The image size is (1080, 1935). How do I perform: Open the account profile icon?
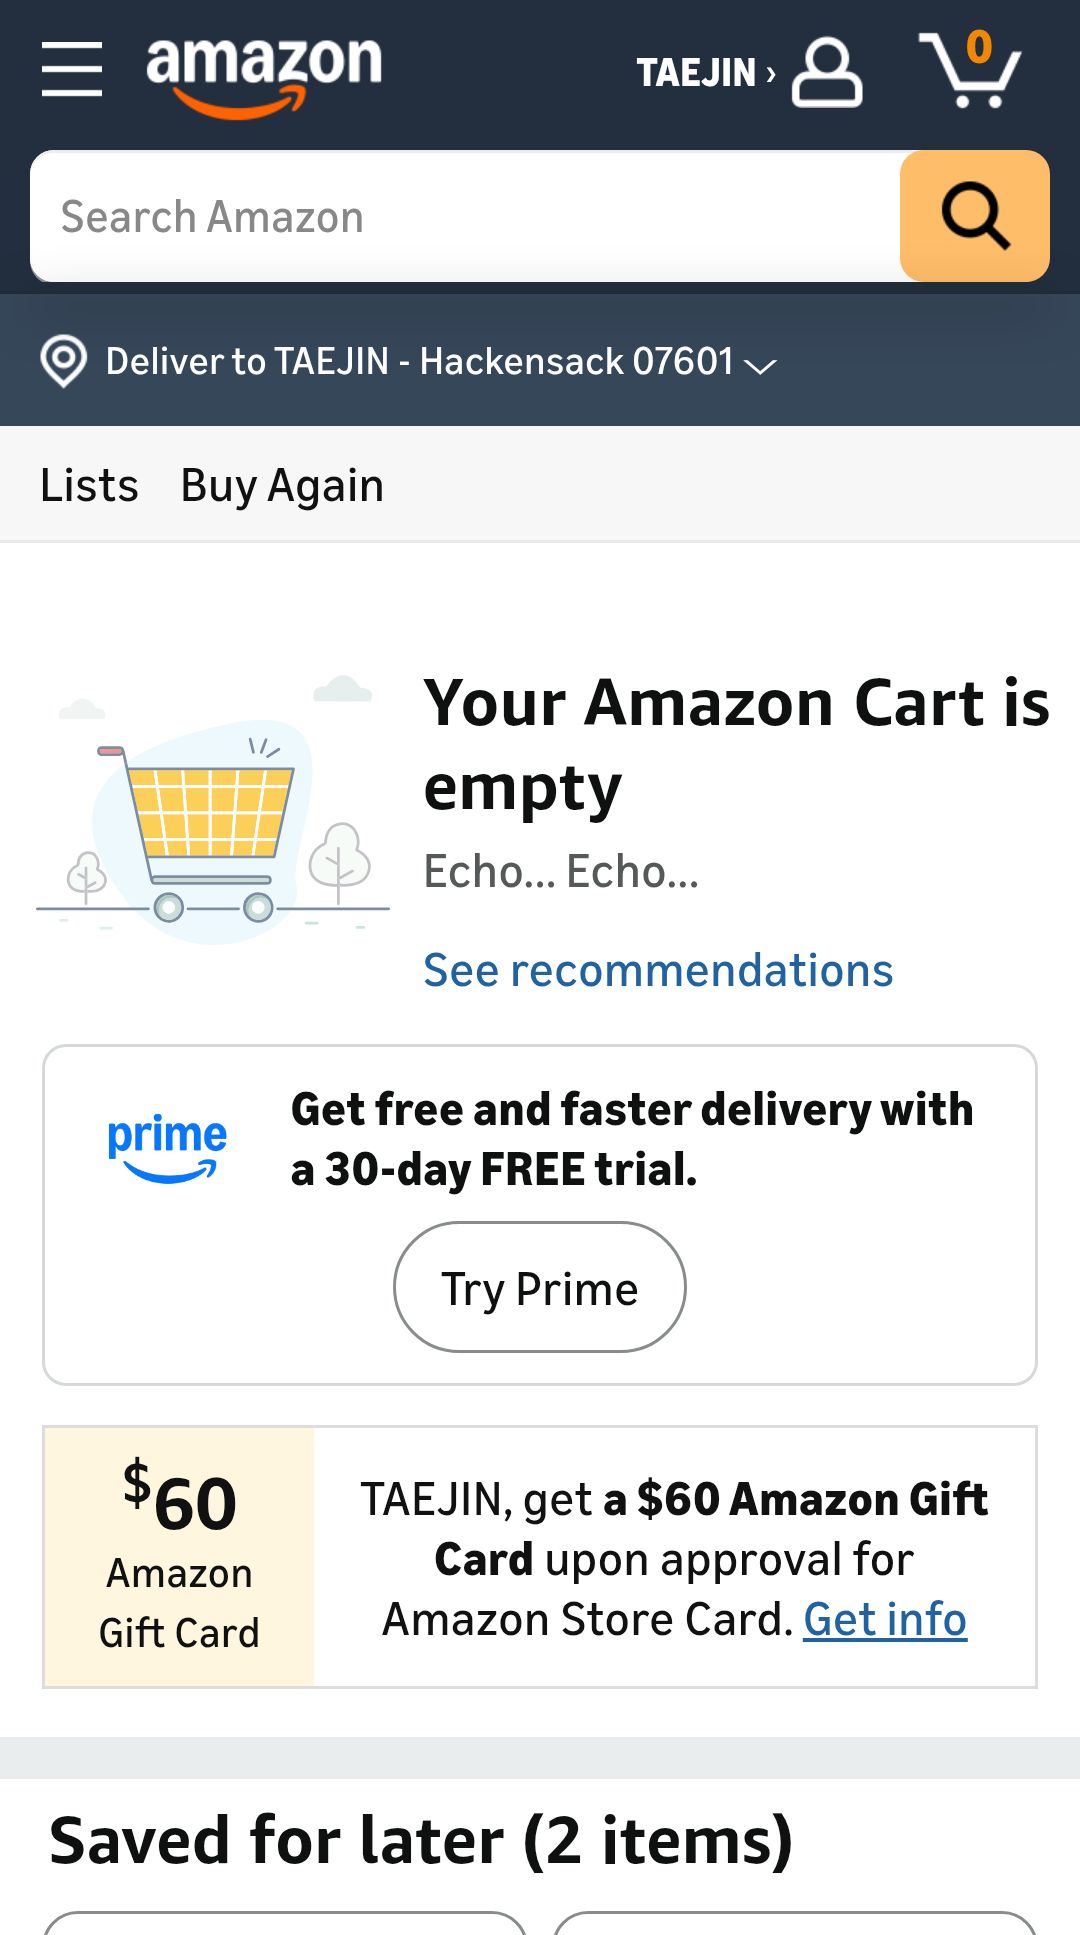[827, 72]
